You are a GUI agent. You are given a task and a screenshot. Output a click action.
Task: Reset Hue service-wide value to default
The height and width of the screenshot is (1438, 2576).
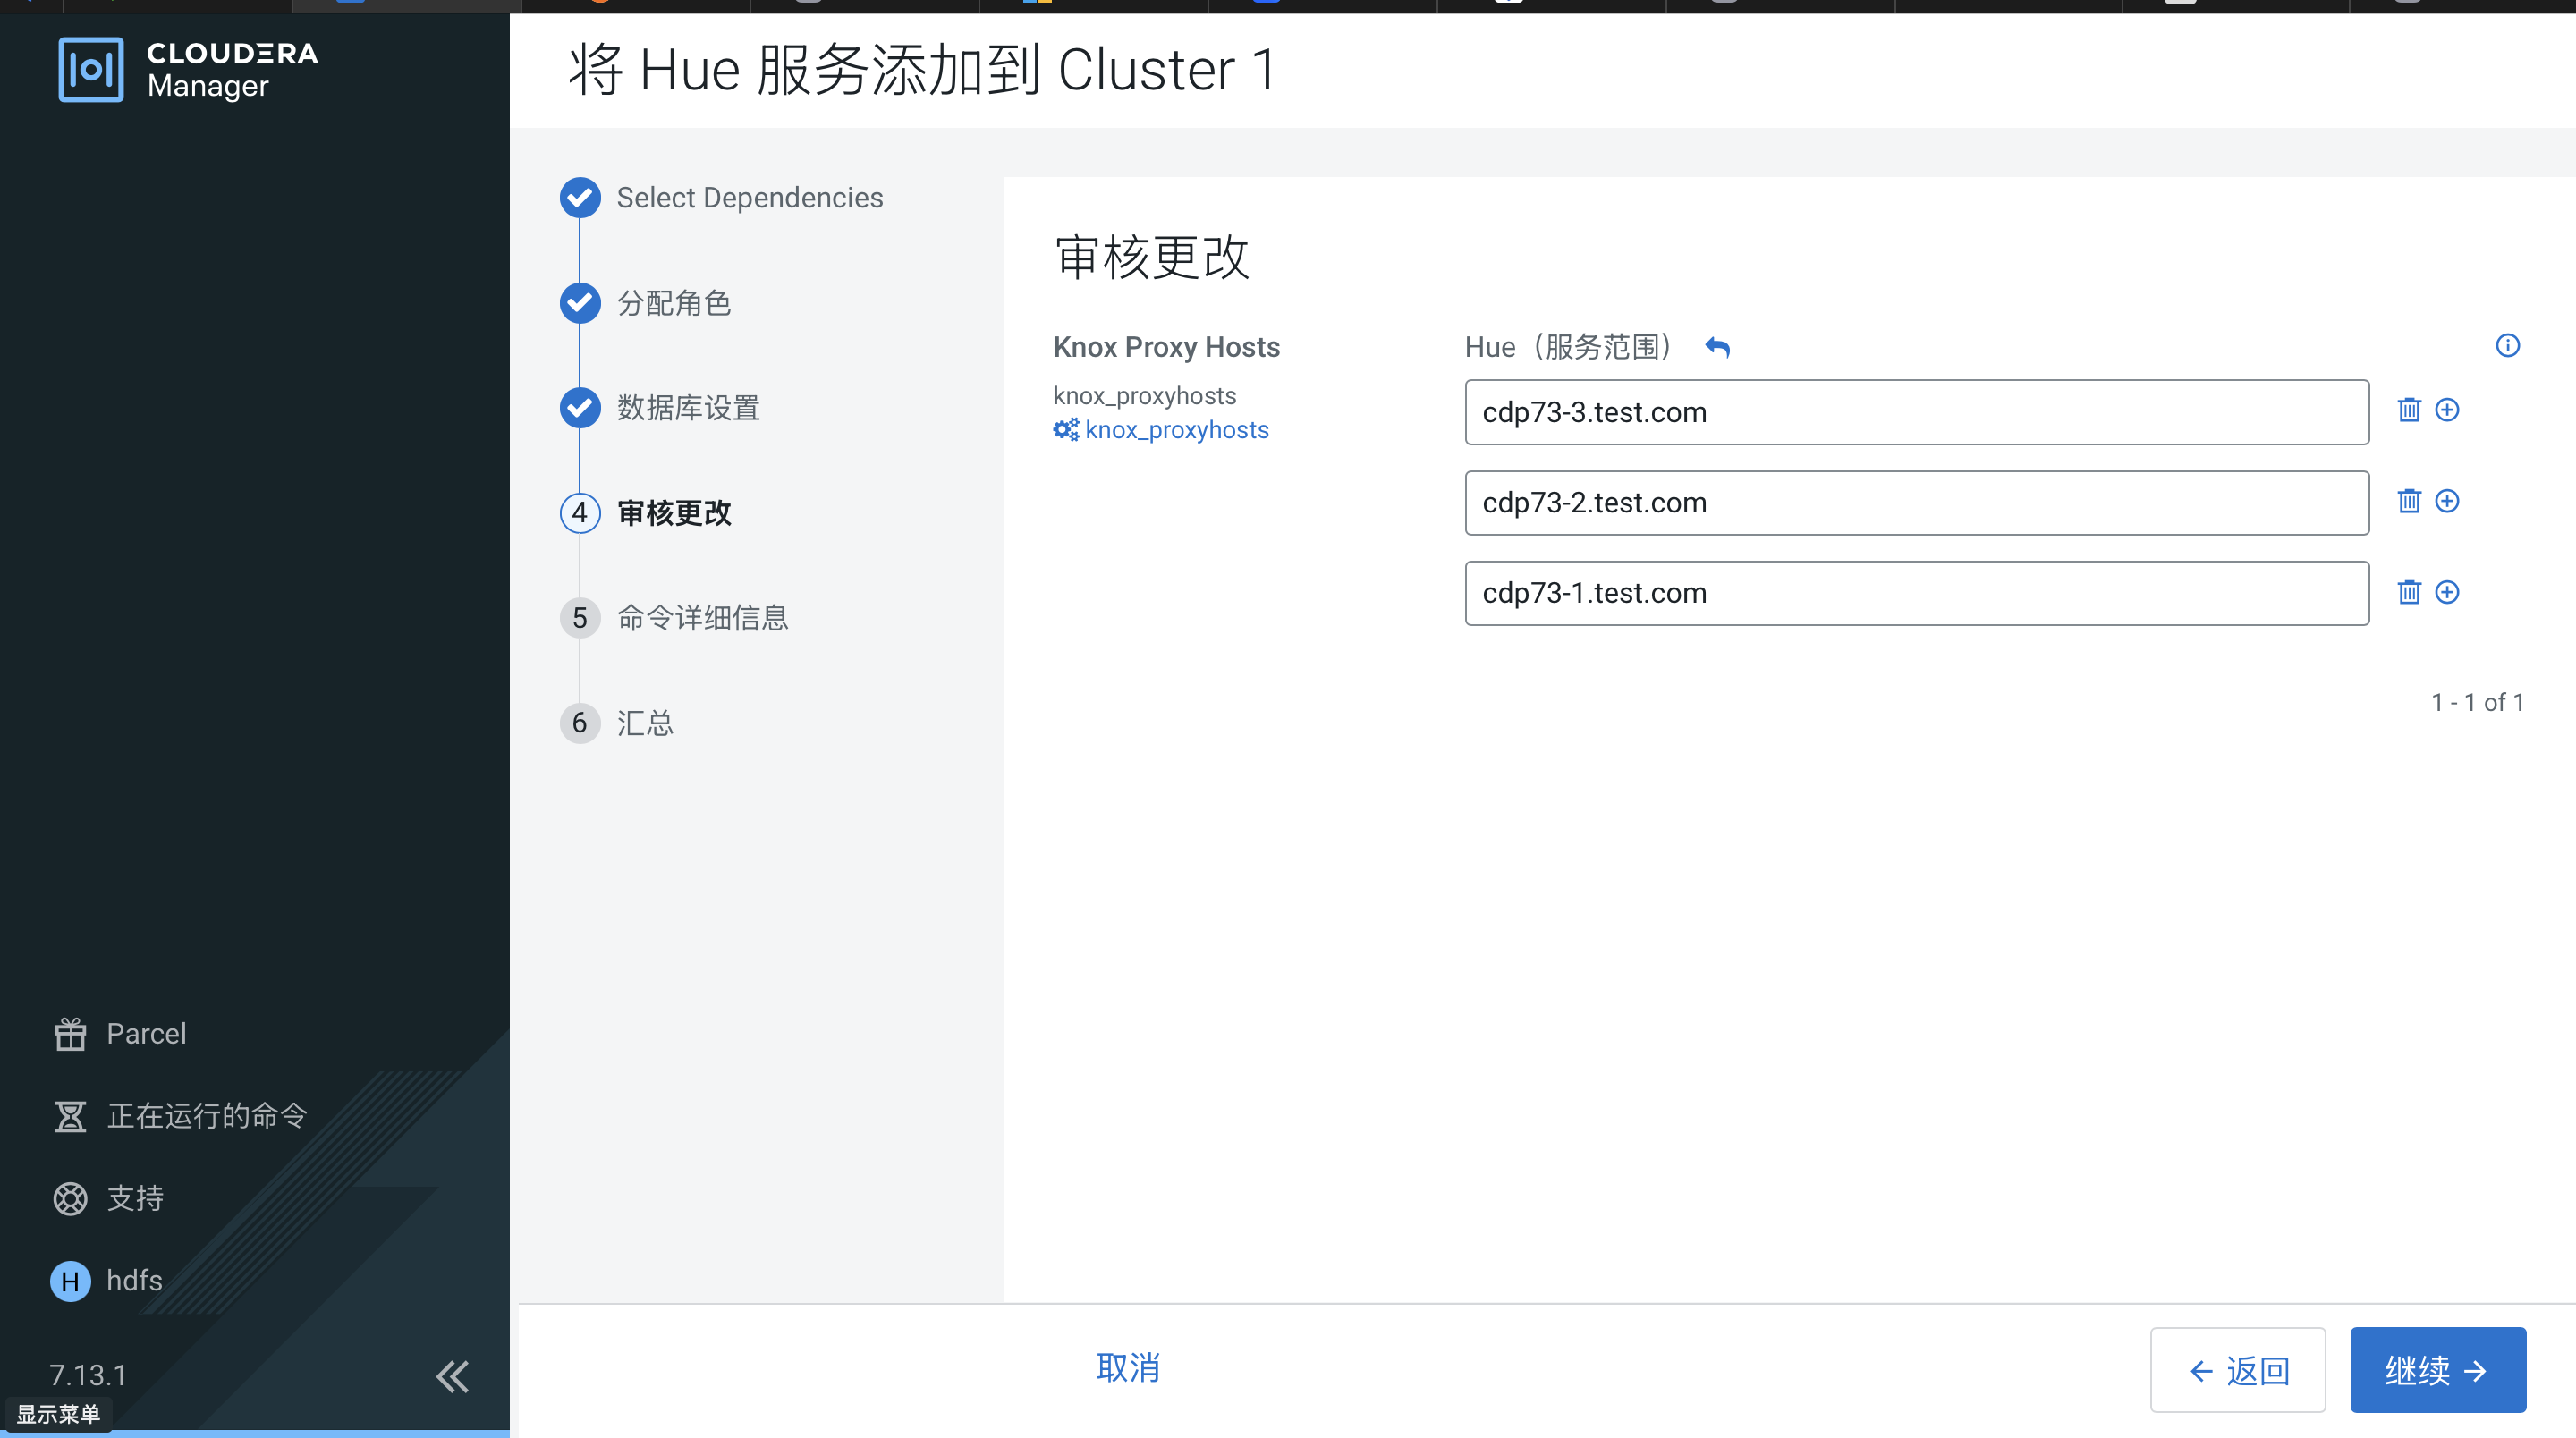1717,347
